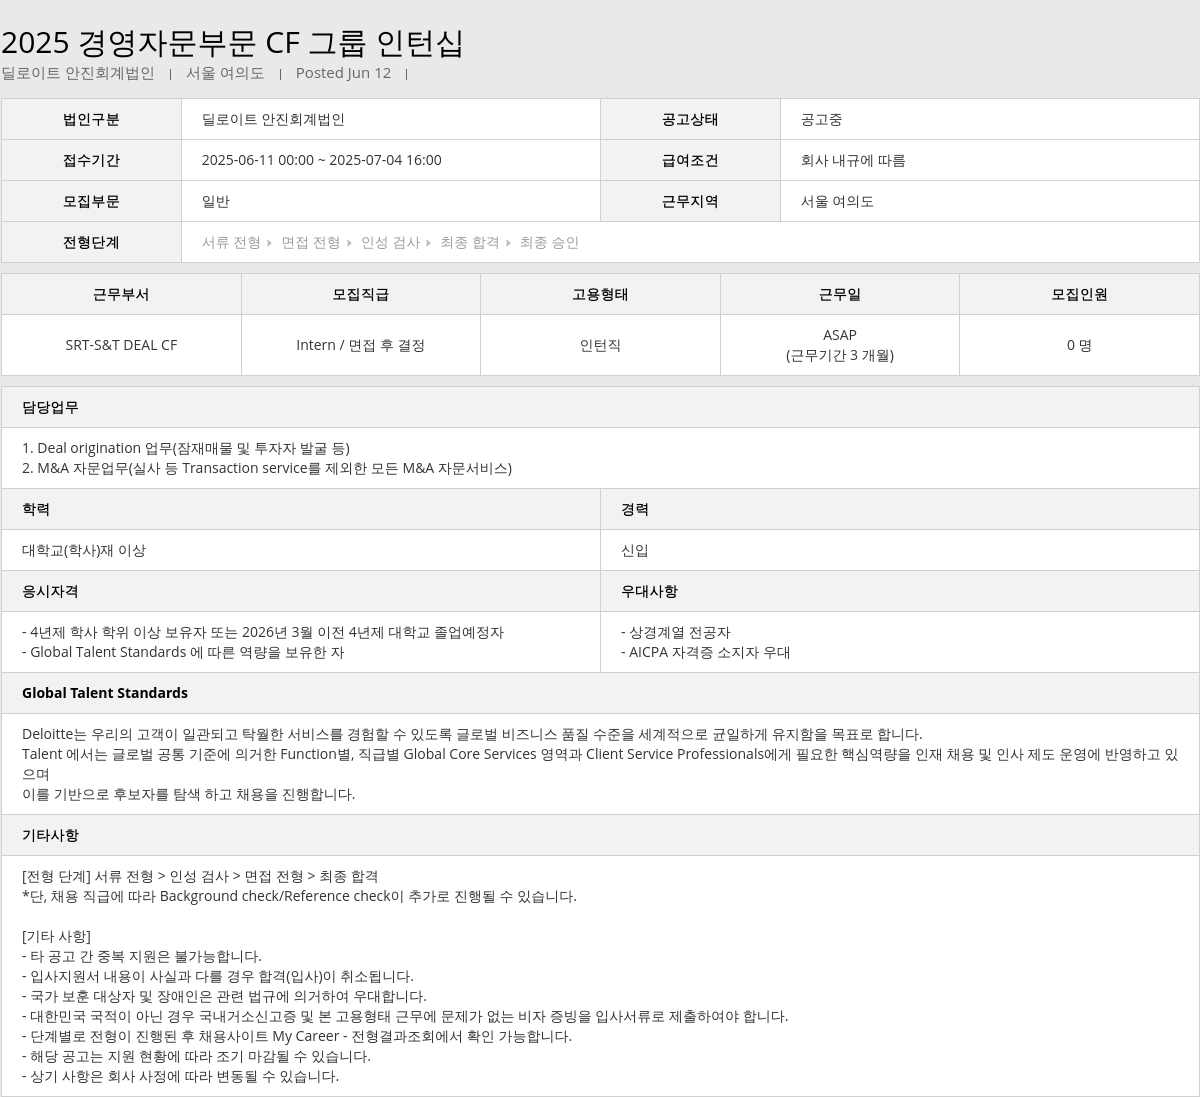Click '서울 여의도' in the 근무지역 row
The width and height of the screenshot is (1200, 1097).
coord(837,201)
